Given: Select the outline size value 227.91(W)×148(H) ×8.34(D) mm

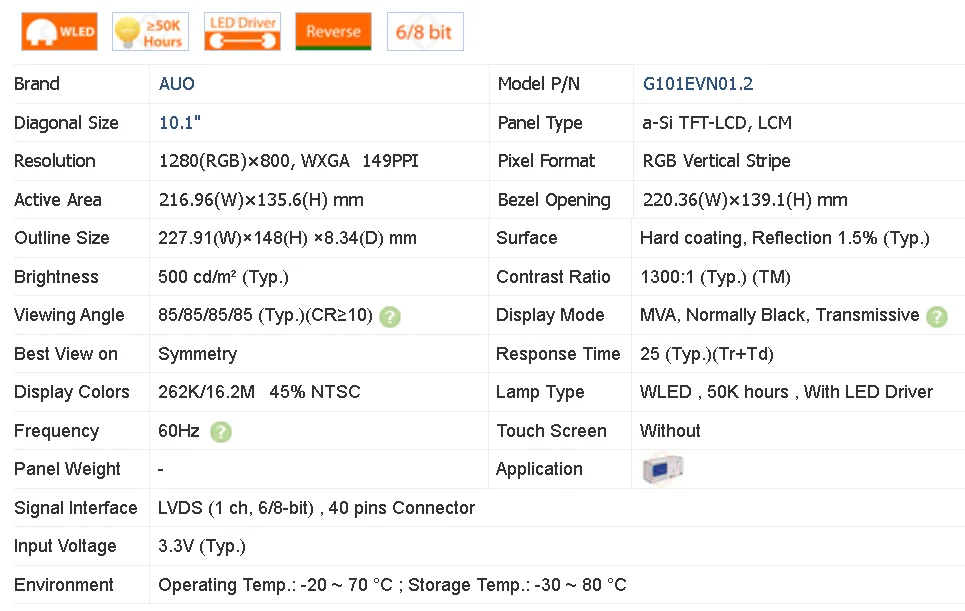Looking at the screenshot, I should tap(287, 238).
